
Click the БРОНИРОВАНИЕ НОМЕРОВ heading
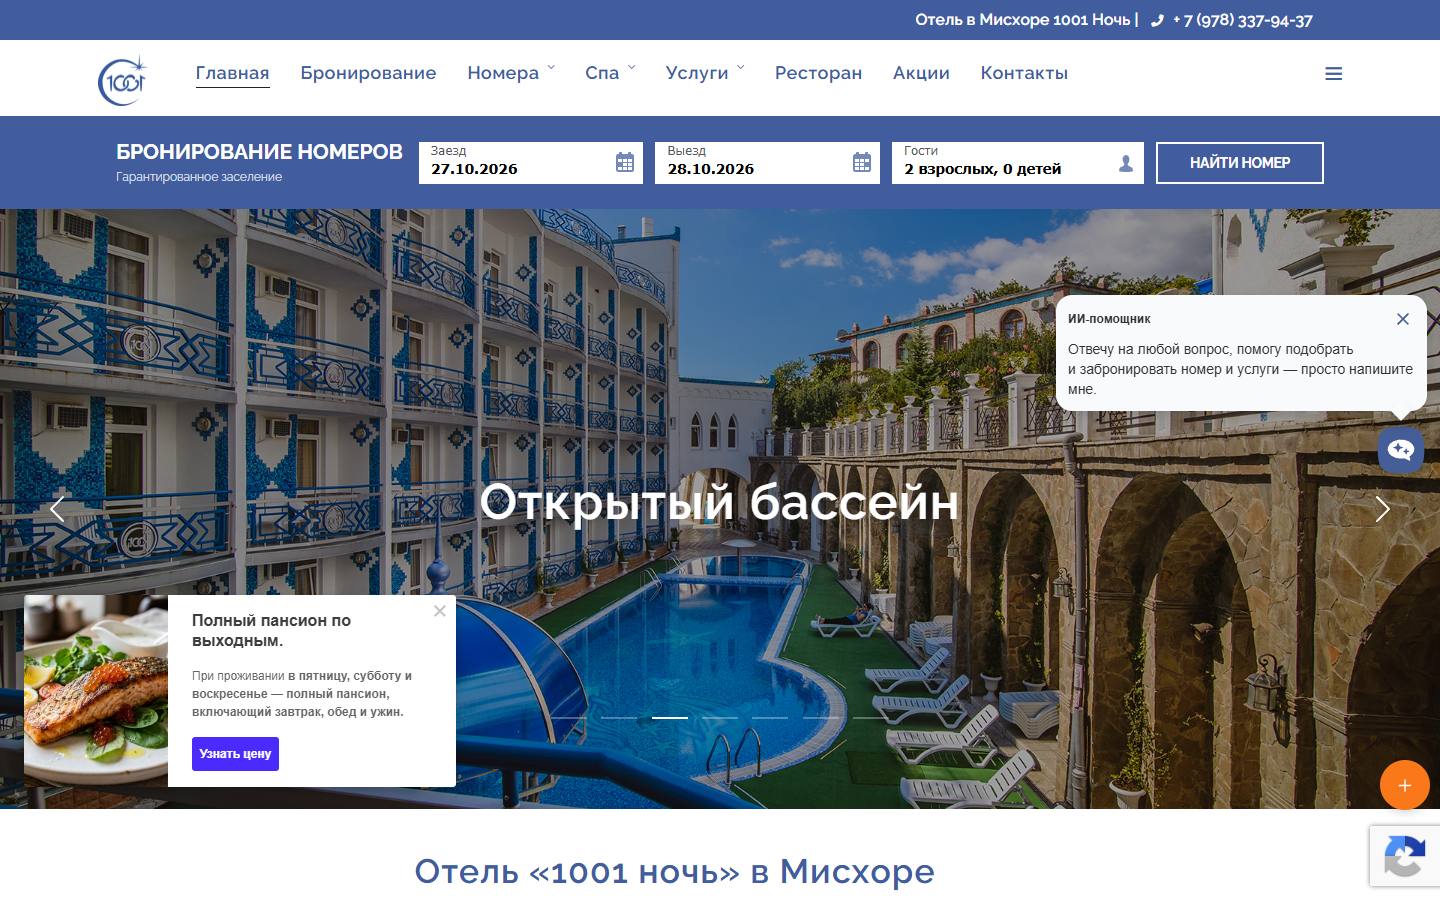[259, 152]
